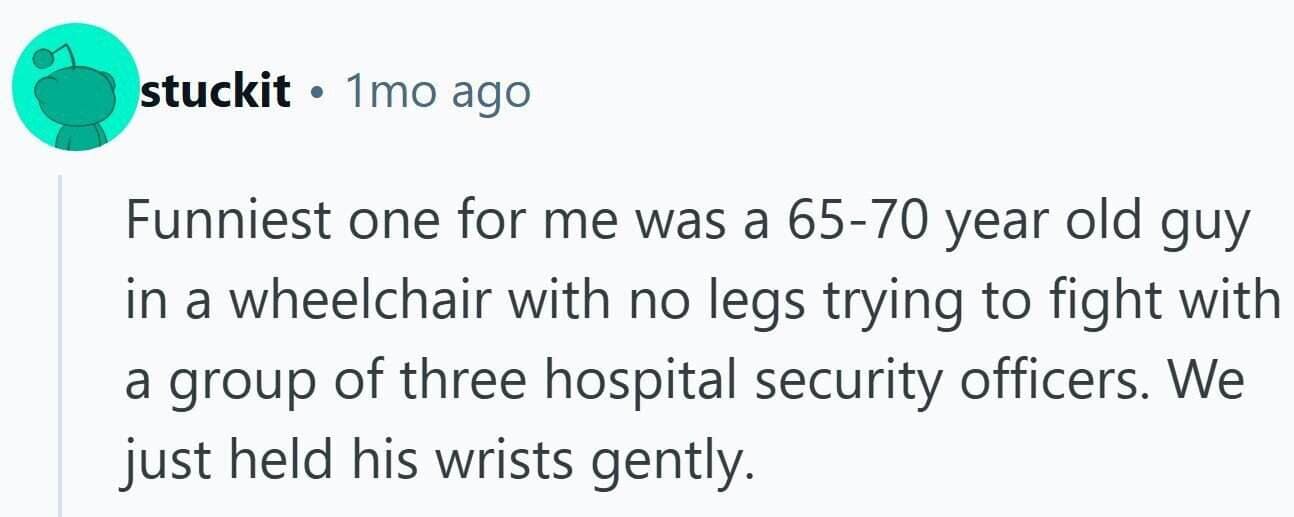The width and height of the screenshot is (1294, 517).
Task: Click the dot separator after the username
Action: tap(318, 93)
